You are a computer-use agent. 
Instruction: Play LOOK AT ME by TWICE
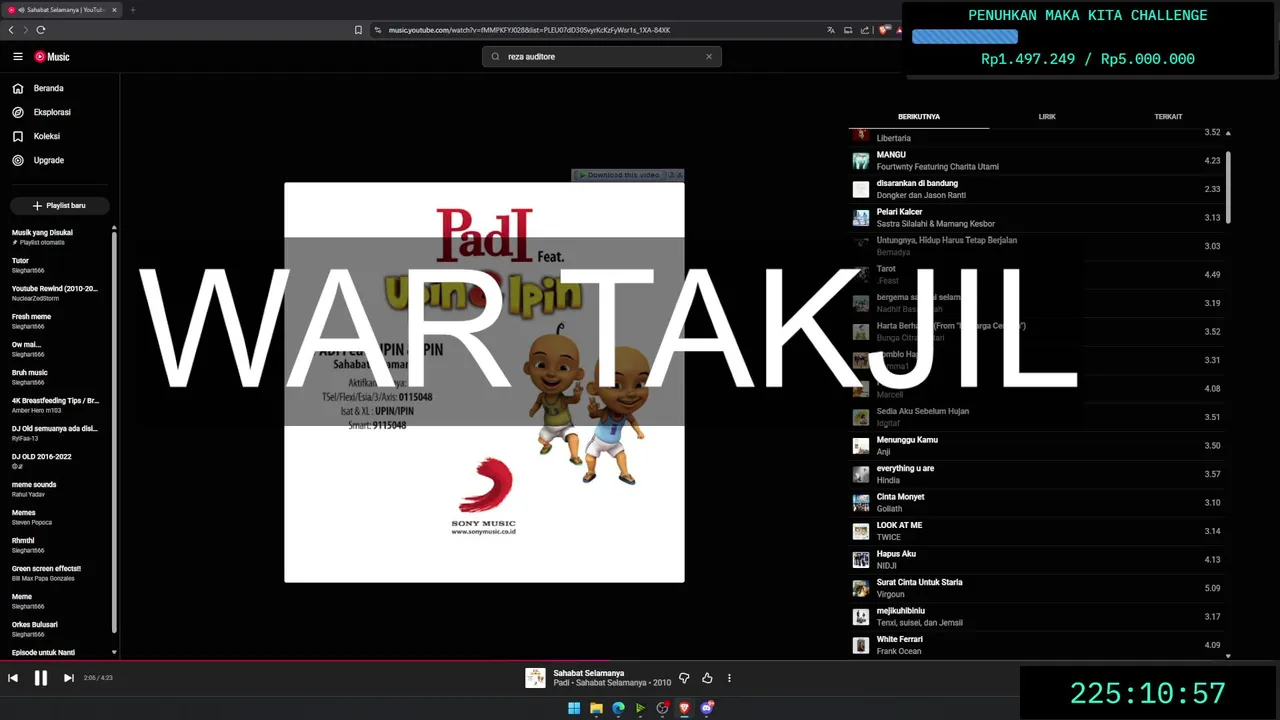point(1036,531)
